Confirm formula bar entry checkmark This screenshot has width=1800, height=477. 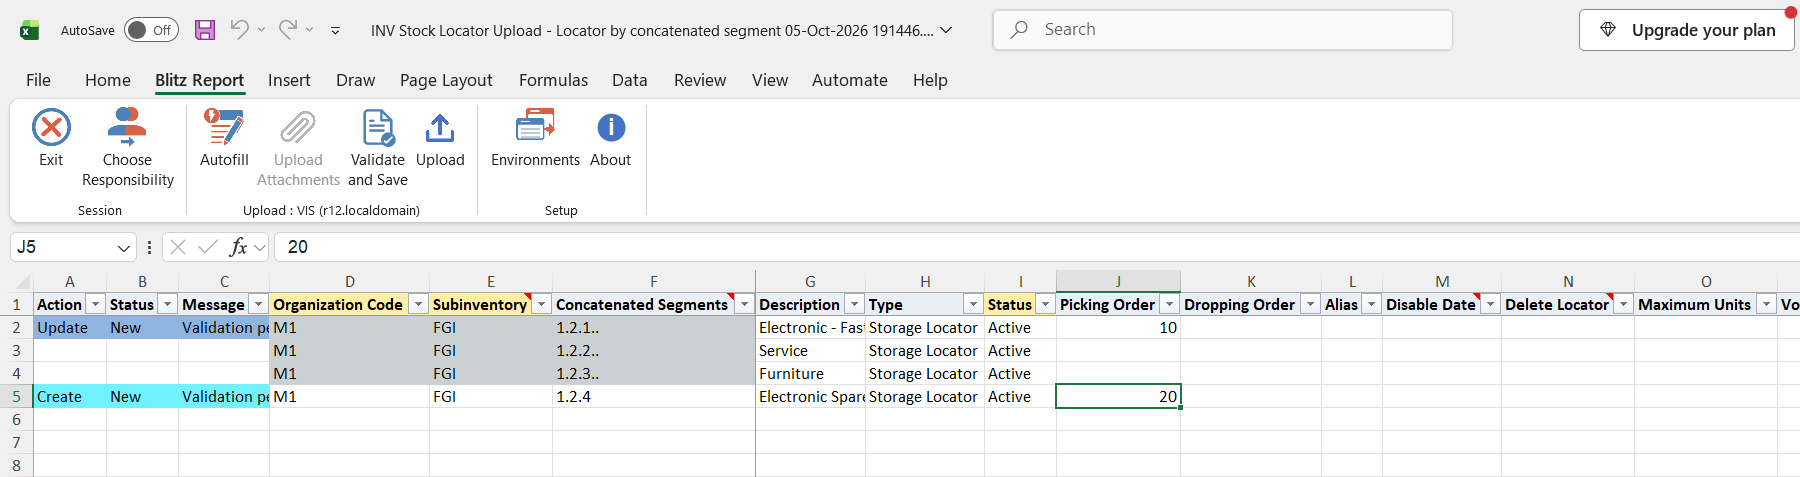[x=208, y=247]
